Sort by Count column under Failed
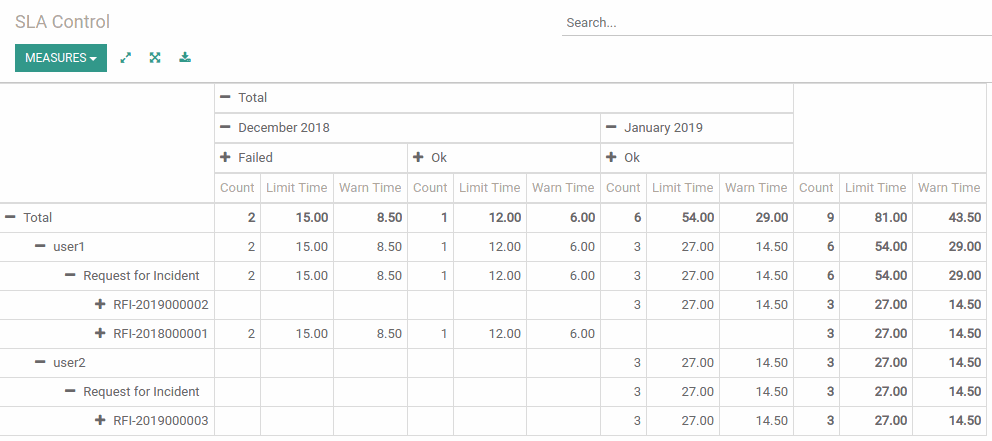Viewport: 992px width, 441px height. [x=237, y=187]
